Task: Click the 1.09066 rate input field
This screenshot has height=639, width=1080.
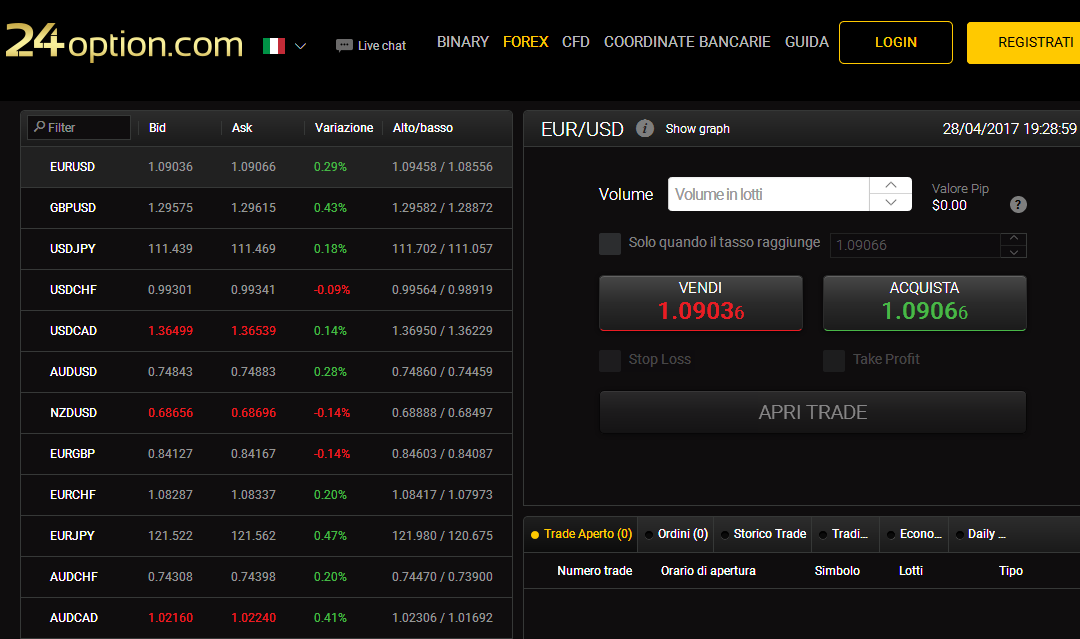Action: pyautogui.click(x=915, y=245)
